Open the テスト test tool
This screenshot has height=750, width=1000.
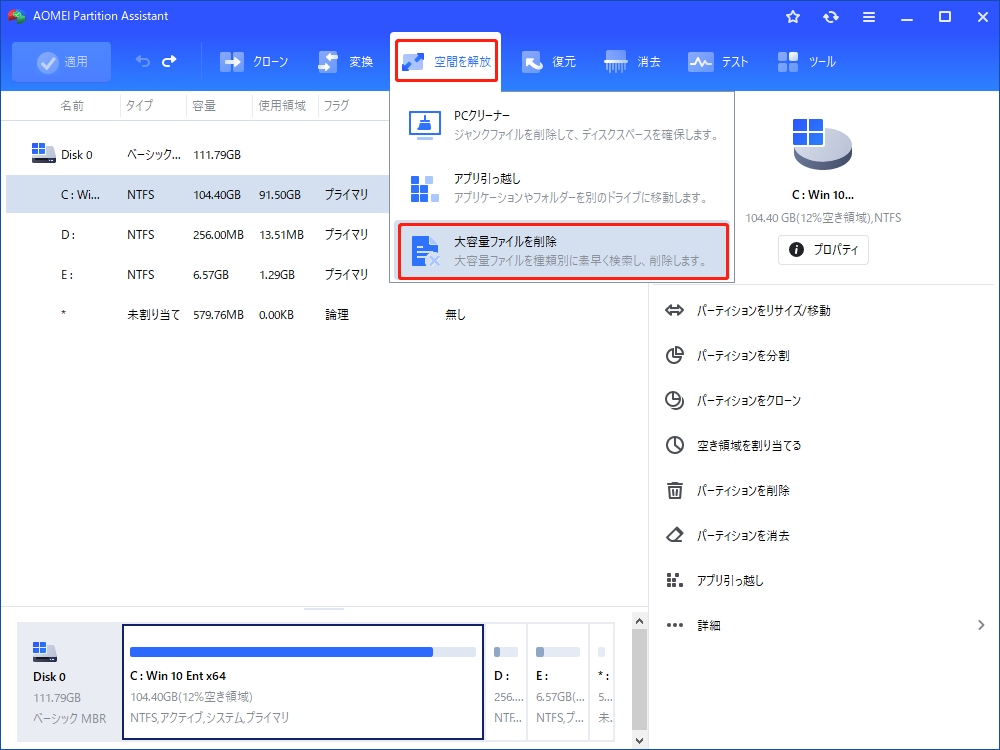717,62
